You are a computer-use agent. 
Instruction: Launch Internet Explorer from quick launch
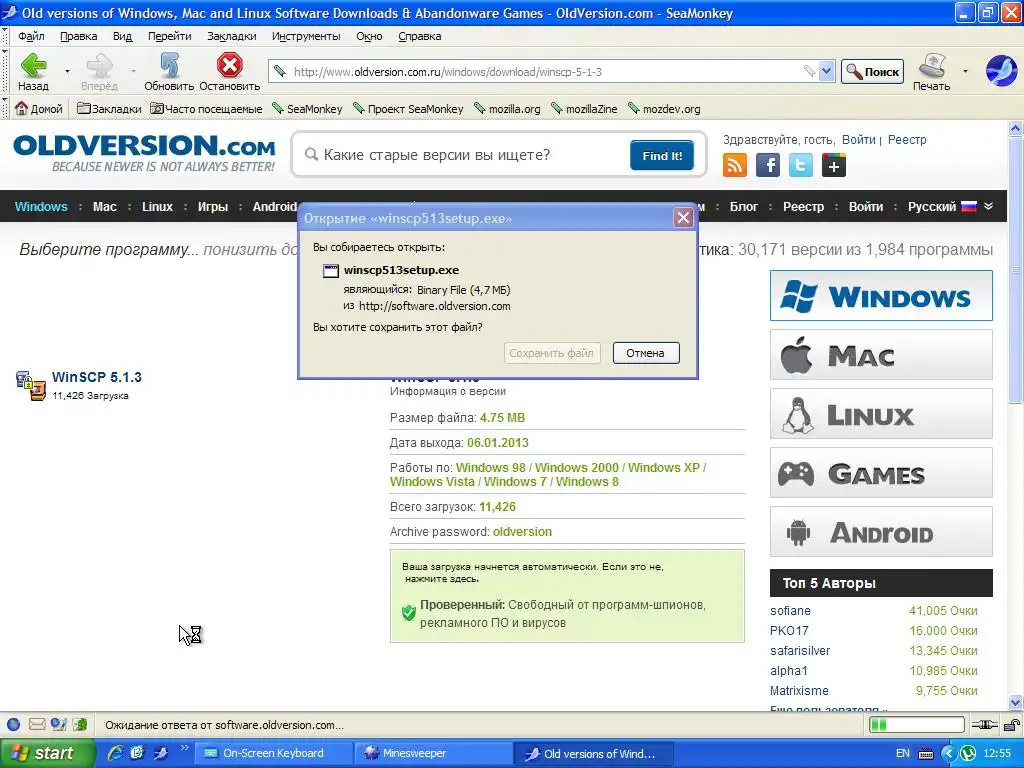pyautogui.click(x=115, y=753)
